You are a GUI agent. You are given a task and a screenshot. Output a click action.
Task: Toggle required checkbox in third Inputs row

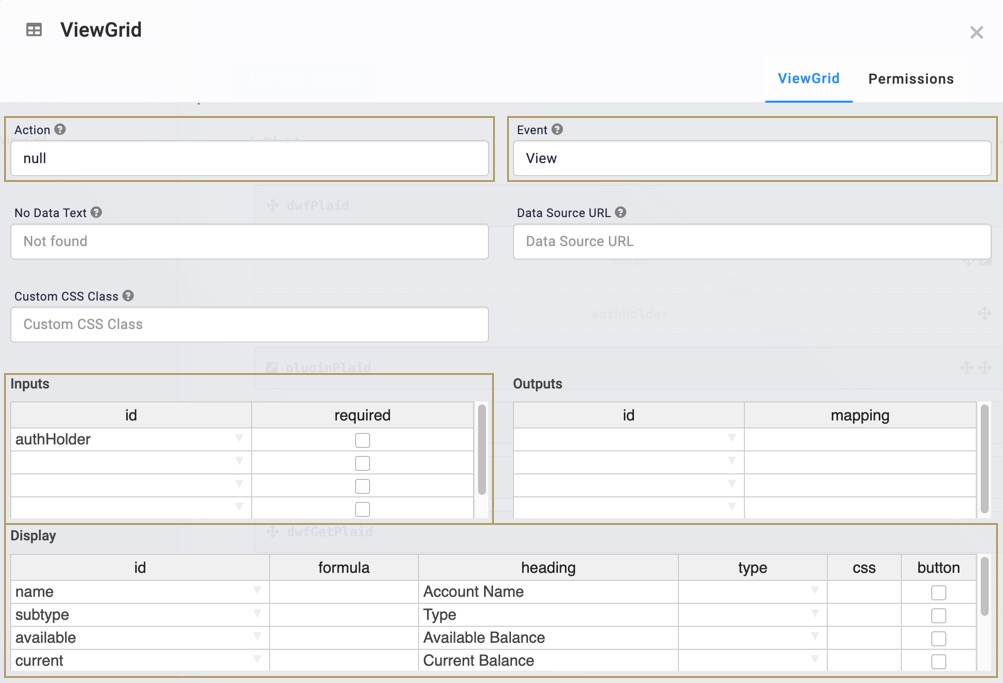click(x=362, y=486)
